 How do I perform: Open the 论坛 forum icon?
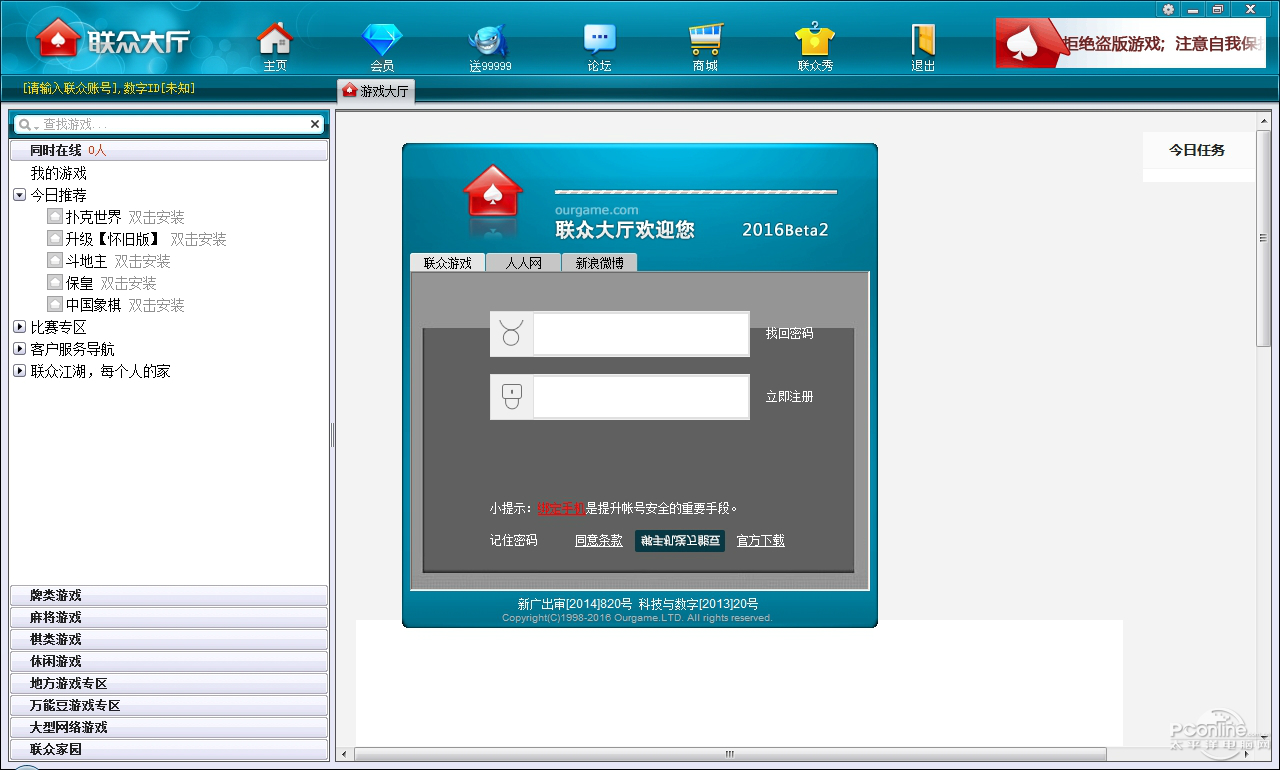(599, 42)
